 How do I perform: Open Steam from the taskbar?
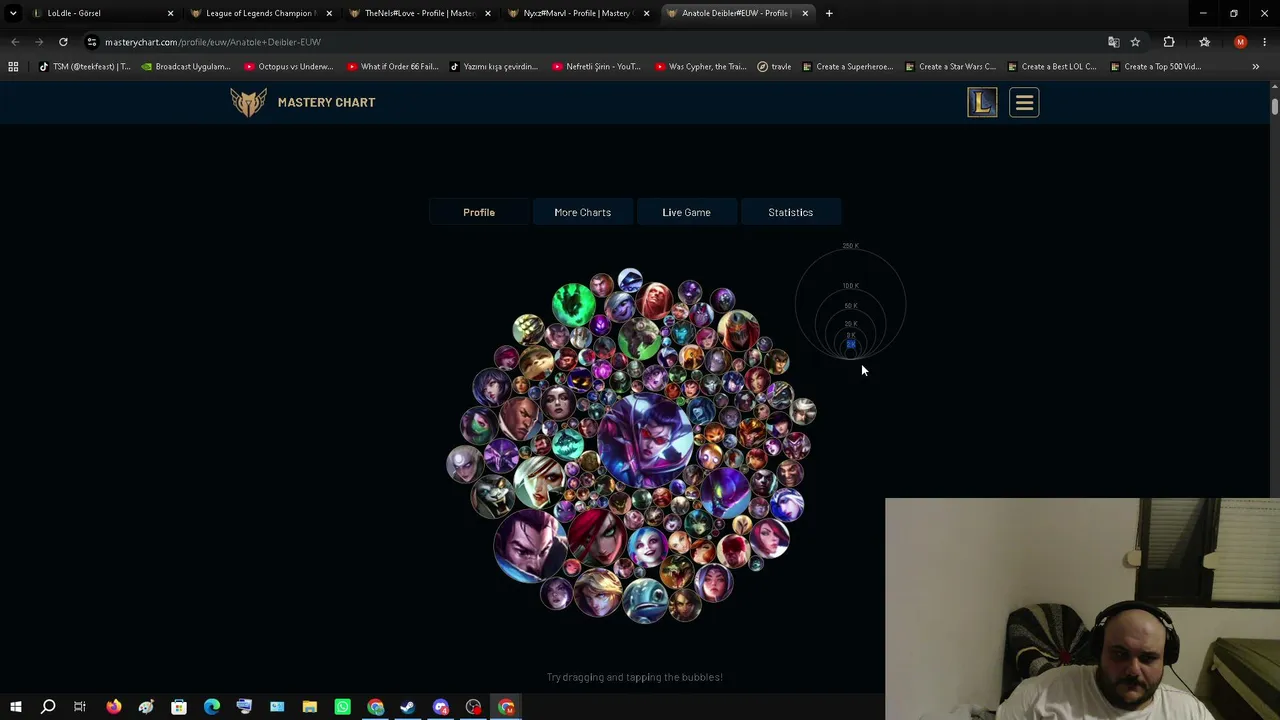pos(408,707)
